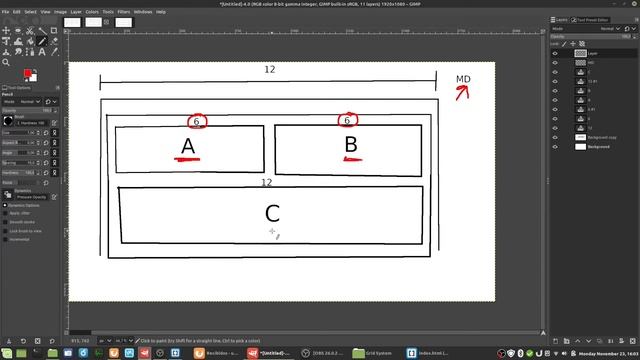Switch to index.html window in taskbar

(428, 353)
